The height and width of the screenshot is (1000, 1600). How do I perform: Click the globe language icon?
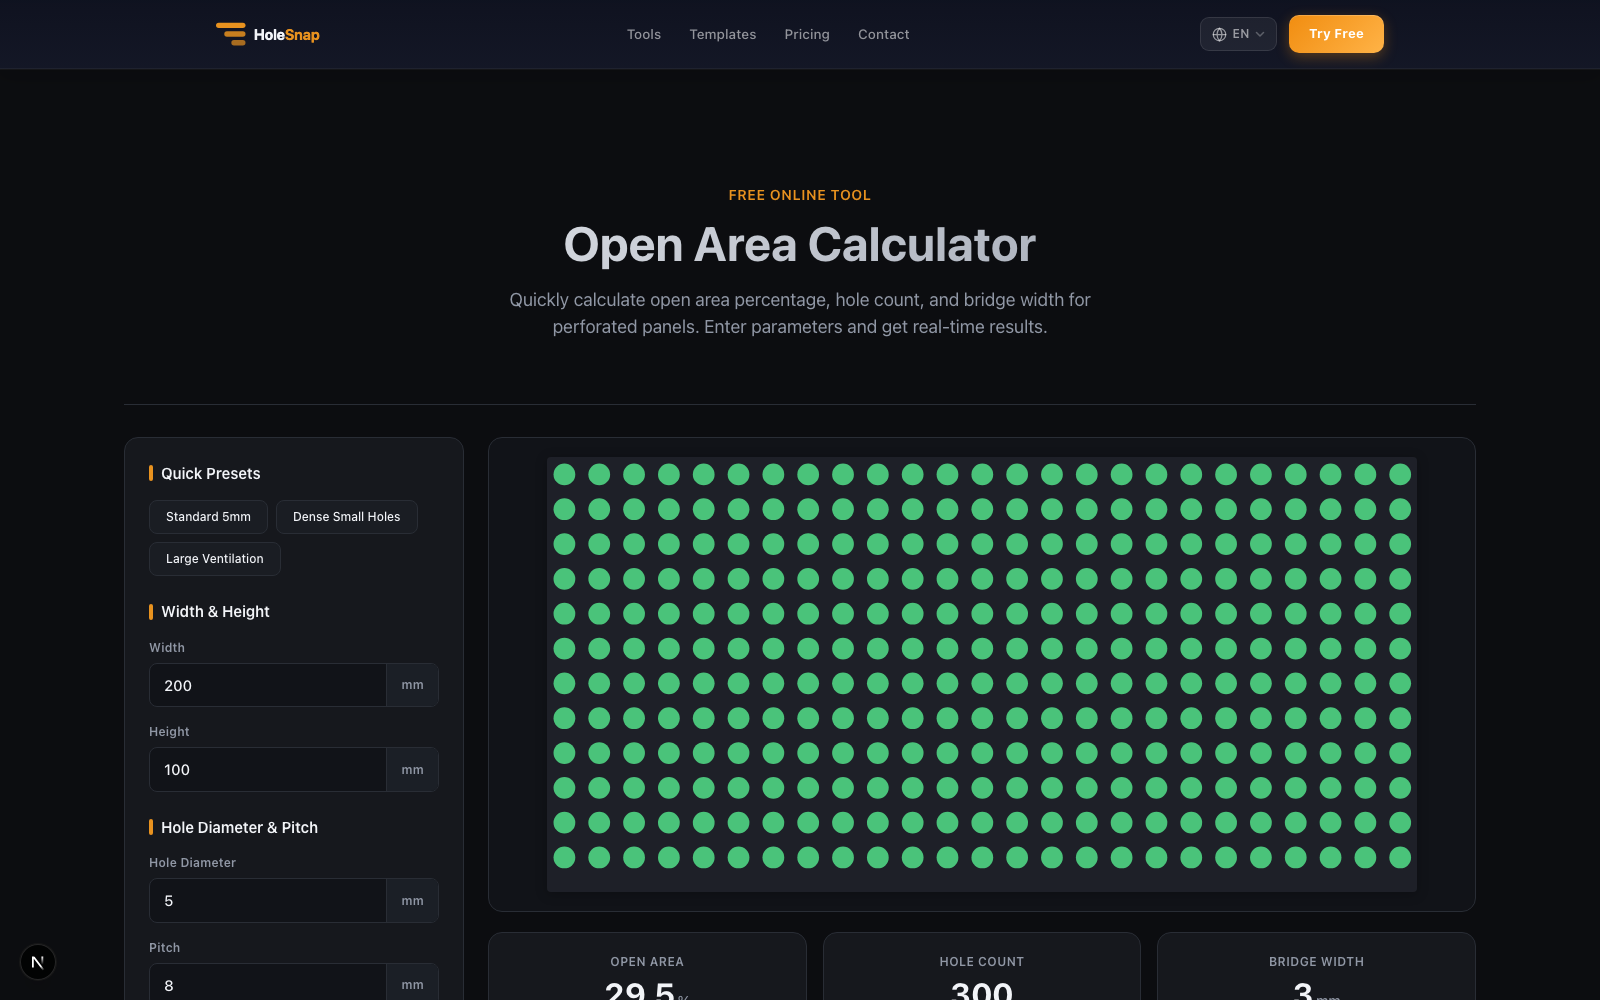click(1219, 34)
